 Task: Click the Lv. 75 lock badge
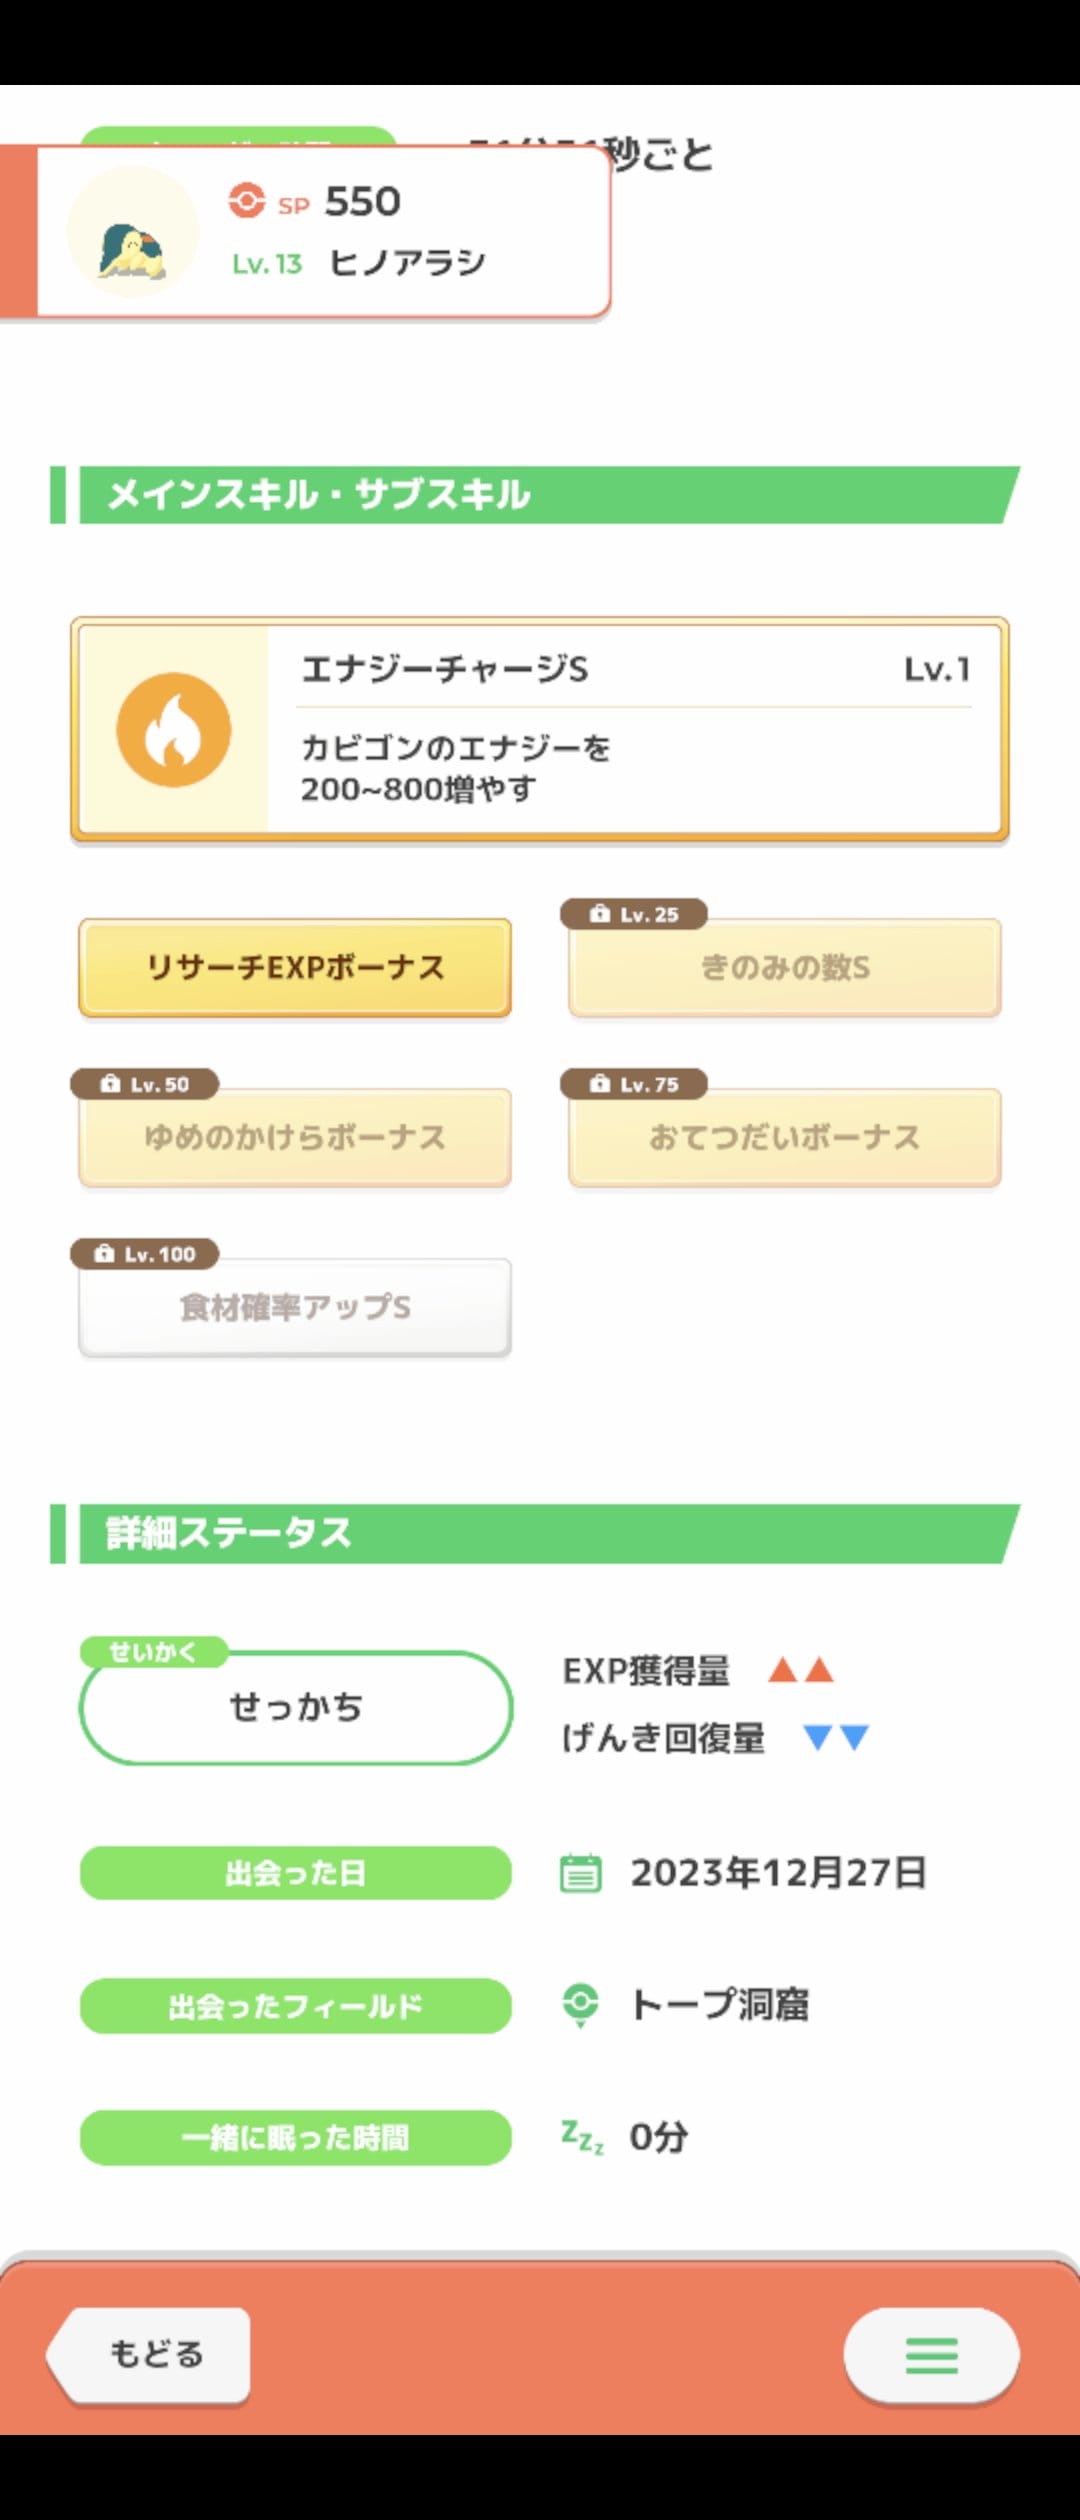pos(634,1084)
